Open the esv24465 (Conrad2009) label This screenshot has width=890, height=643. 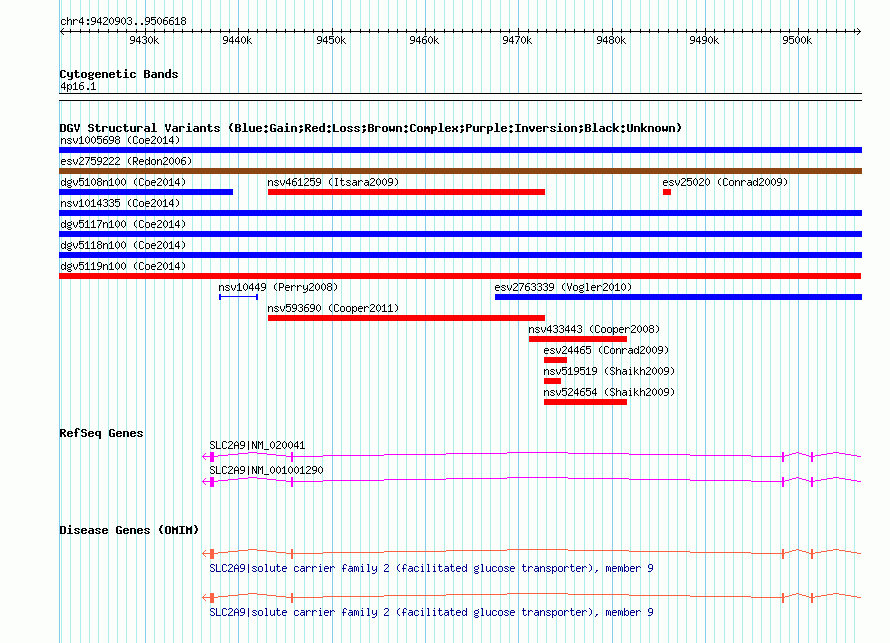tap(606, 350)
